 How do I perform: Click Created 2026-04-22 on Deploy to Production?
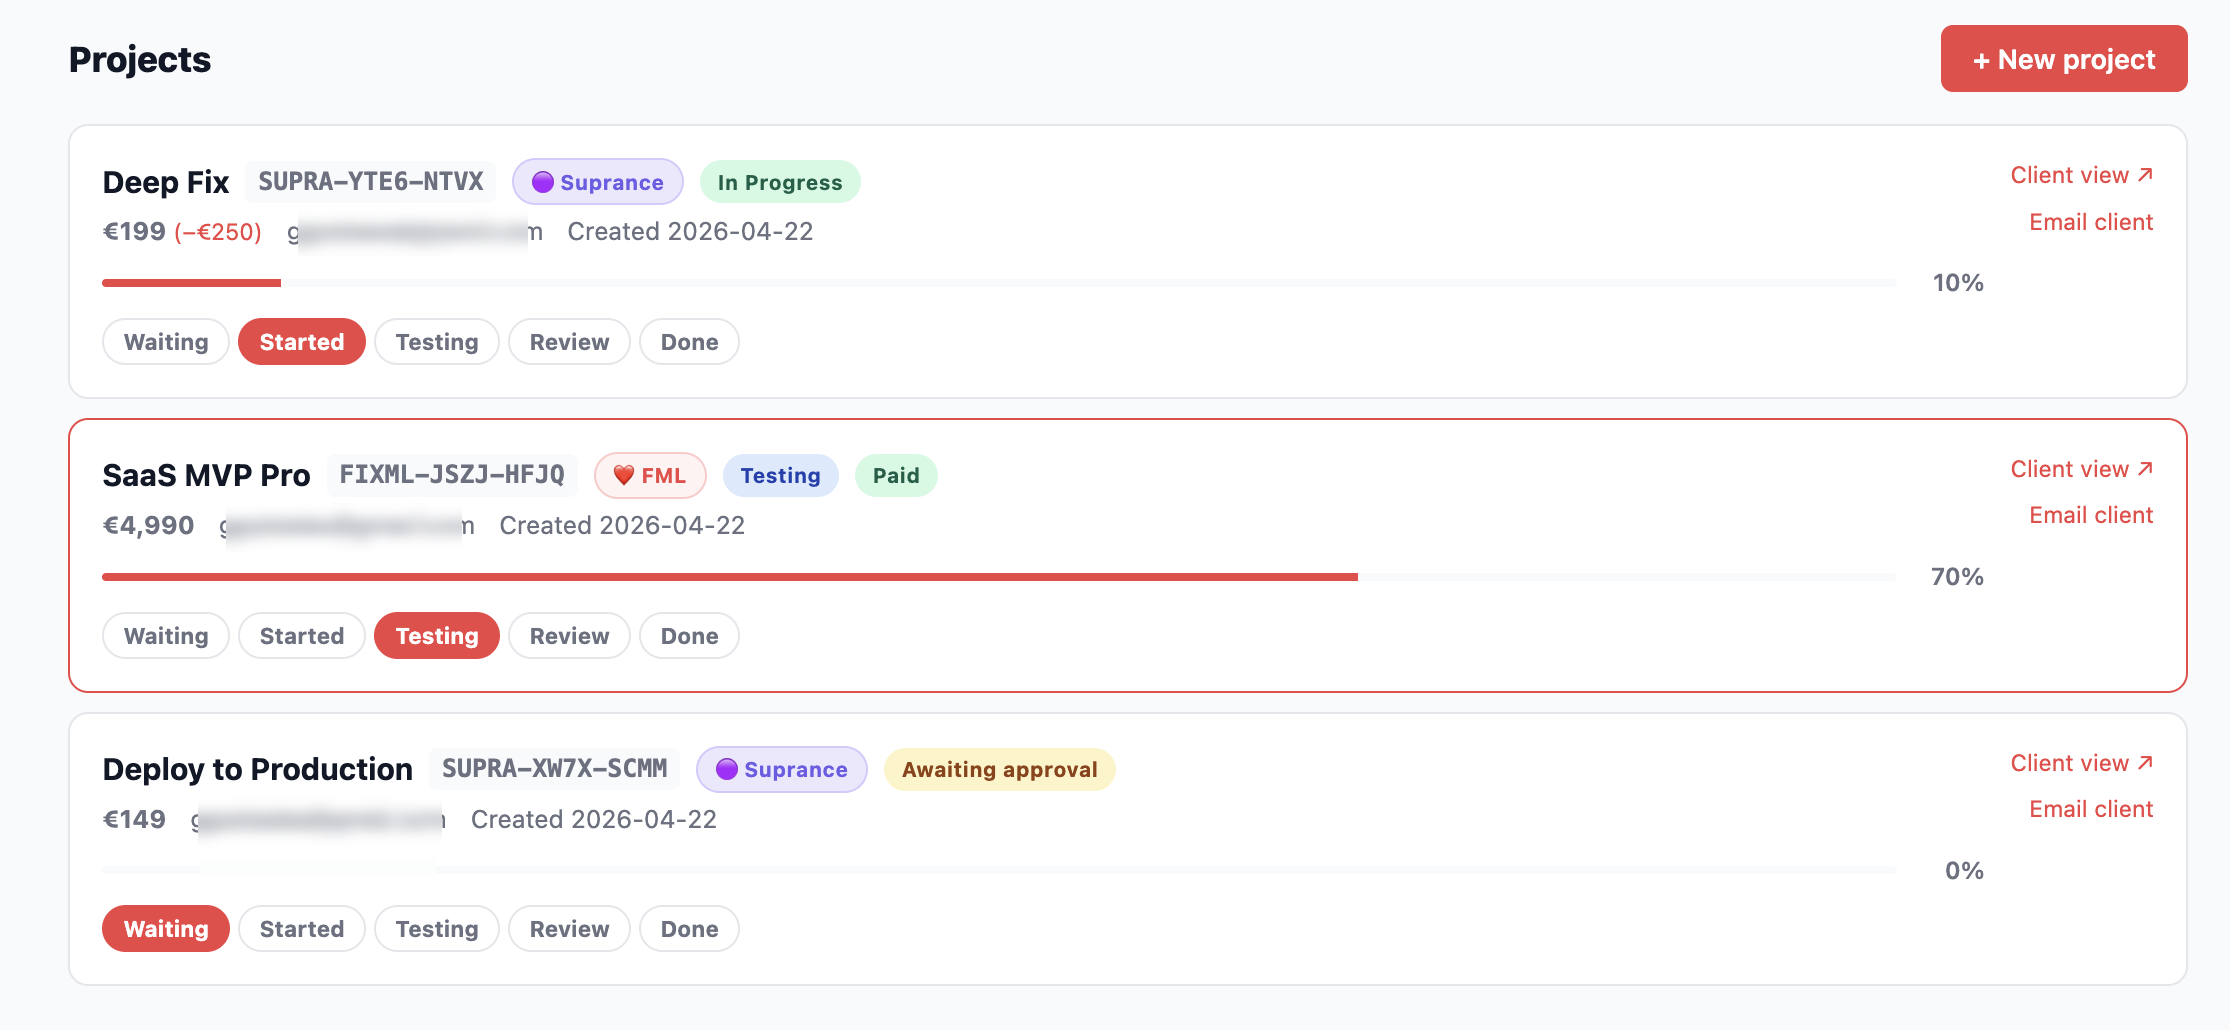pyautogui.click(x=594, y=819)
